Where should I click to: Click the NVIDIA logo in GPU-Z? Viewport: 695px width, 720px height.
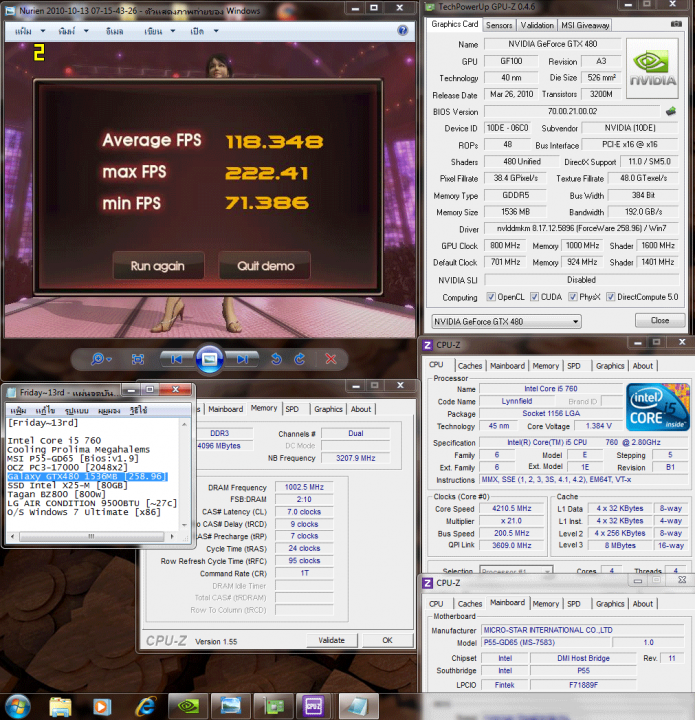tap(652, 68)
